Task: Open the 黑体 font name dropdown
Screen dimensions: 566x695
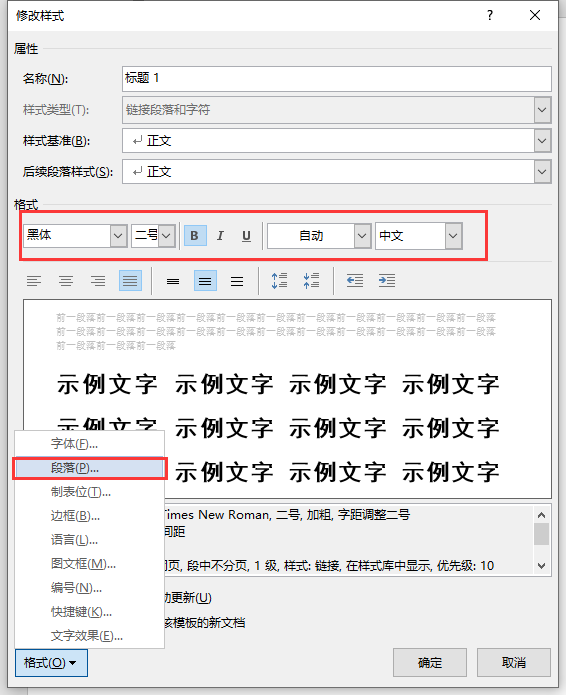Action: [118, 235]
